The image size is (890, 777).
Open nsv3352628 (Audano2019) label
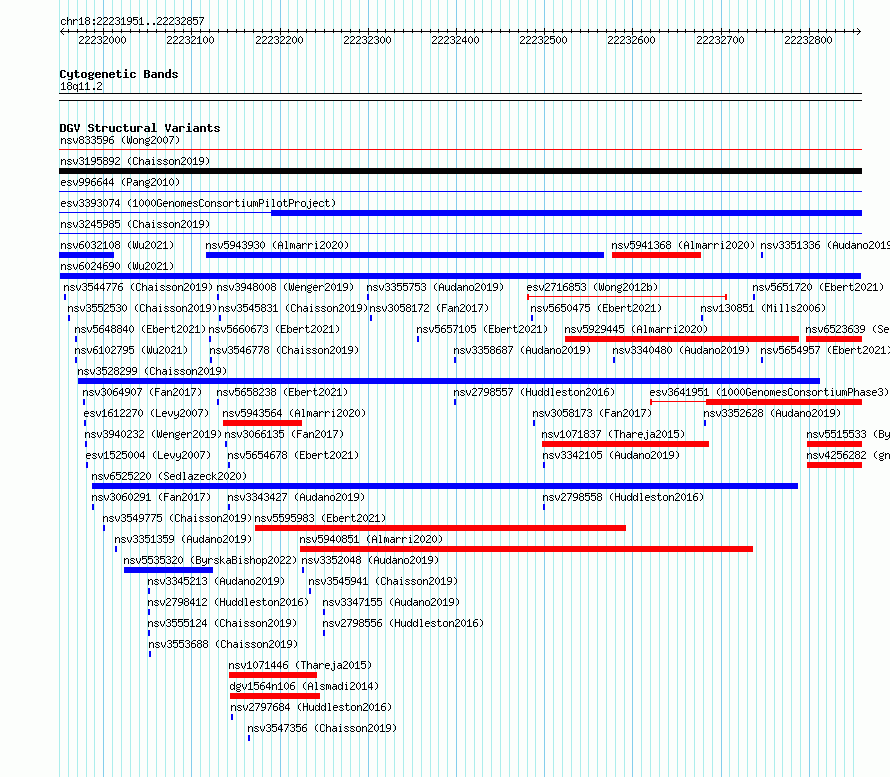point(772,413)
